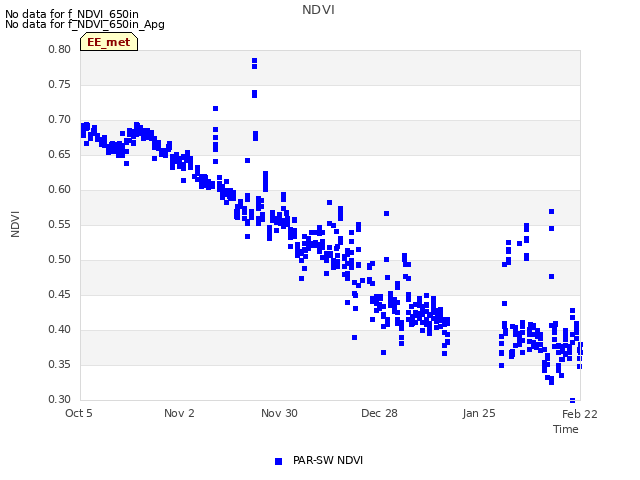Click the lowest data point near 0.30
The height and width of the screenshot is (480, 640).
(572, 400)
